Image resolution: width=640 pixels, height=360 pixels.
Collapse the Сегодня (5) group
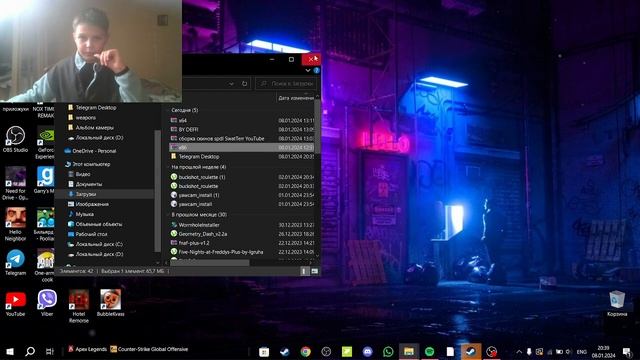184,110
